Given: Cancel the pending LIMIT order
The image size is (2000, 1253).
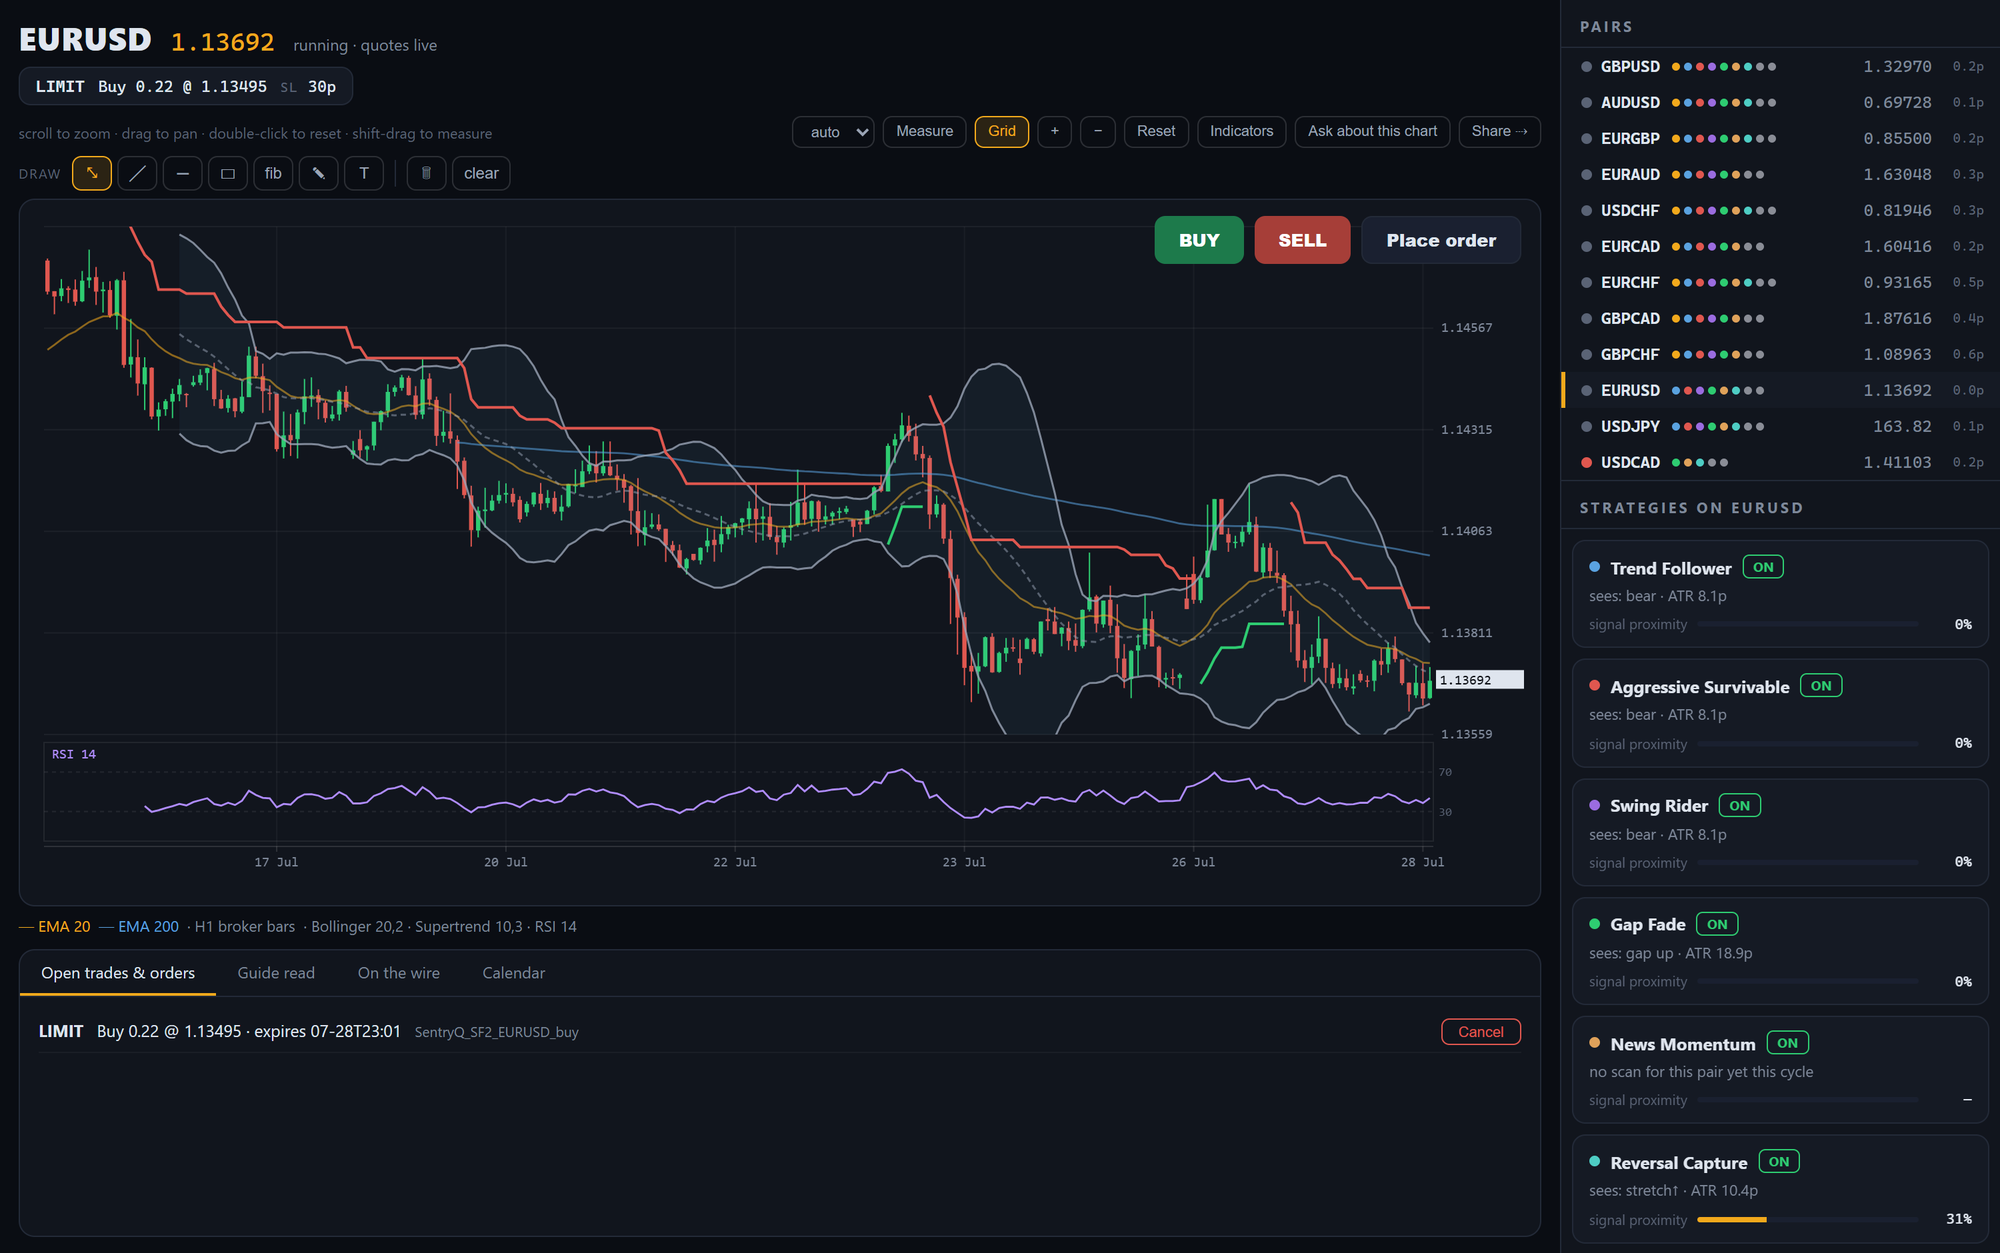Looking at the screenshot, I should click(1481, 1032).
